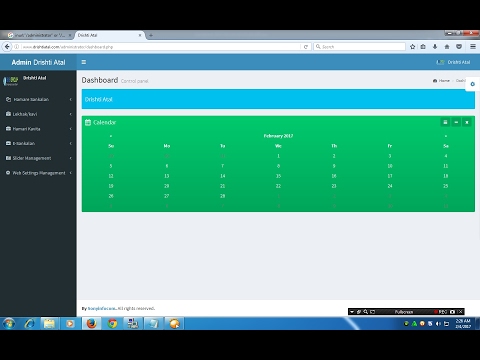Open Firefox hamburger menu
Image resolution: width=480 pixels, height=360 pixels.
pos(473,47)
